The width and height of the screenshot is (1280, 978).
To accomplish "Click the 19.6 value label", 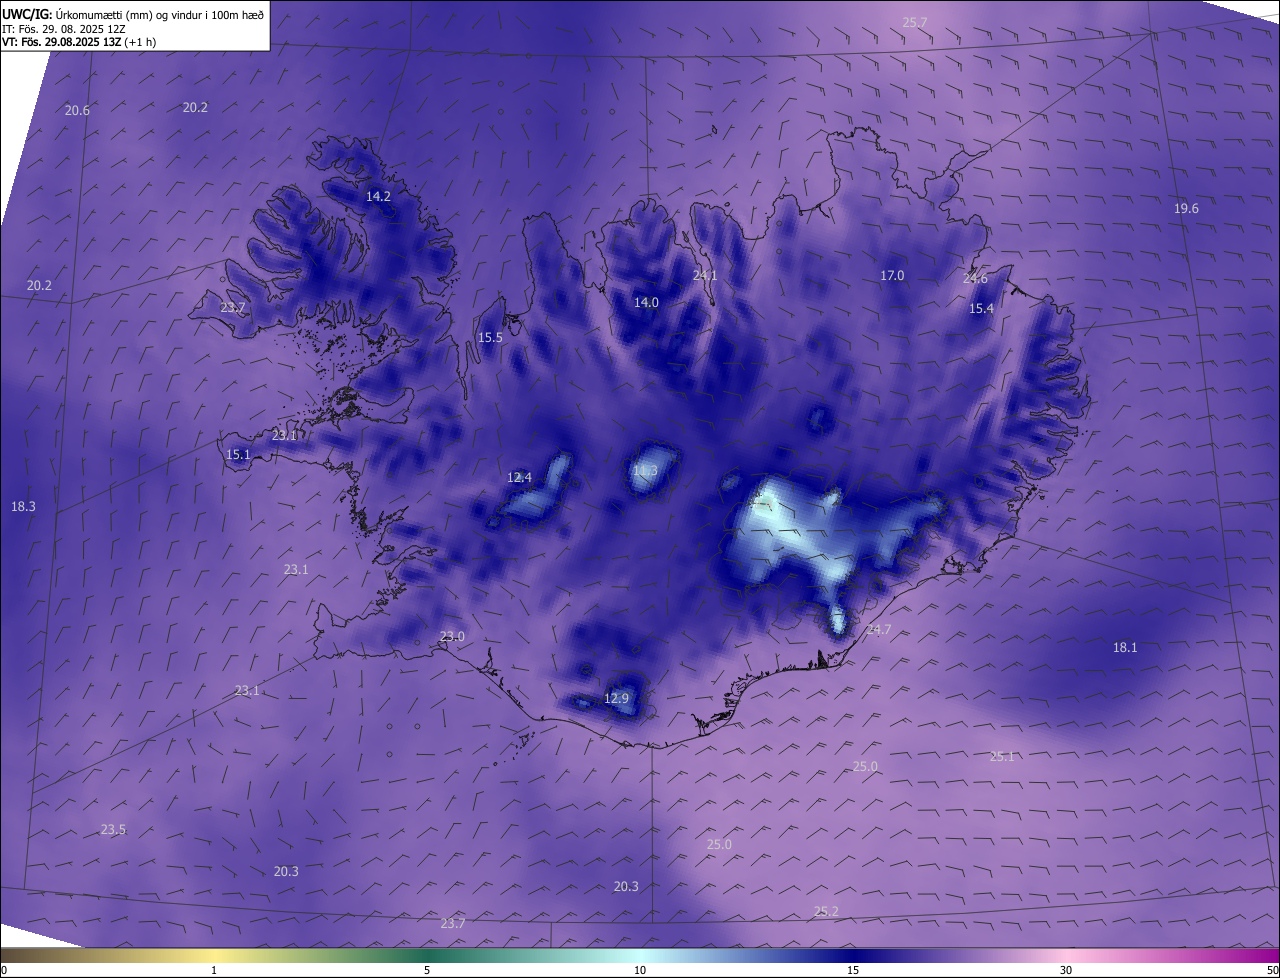I will [1186, 208].
